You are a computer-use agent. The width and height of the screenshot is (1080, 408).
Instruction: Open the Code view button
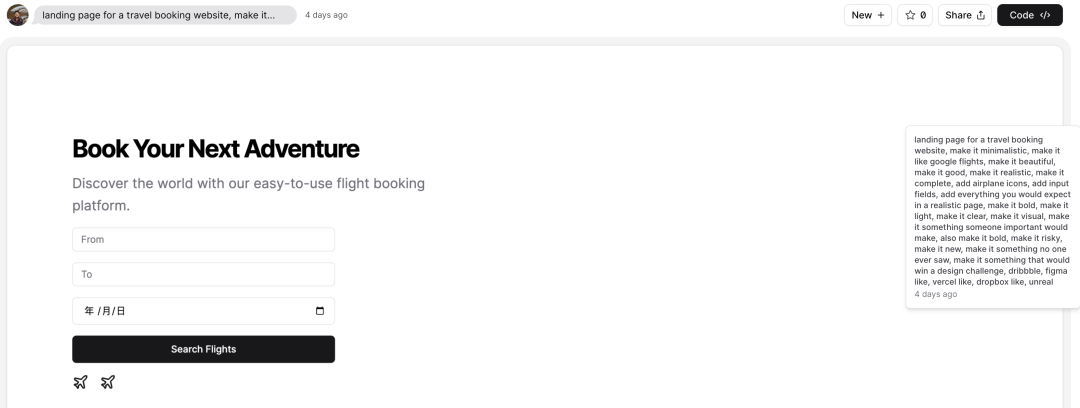coord(1030,15)
